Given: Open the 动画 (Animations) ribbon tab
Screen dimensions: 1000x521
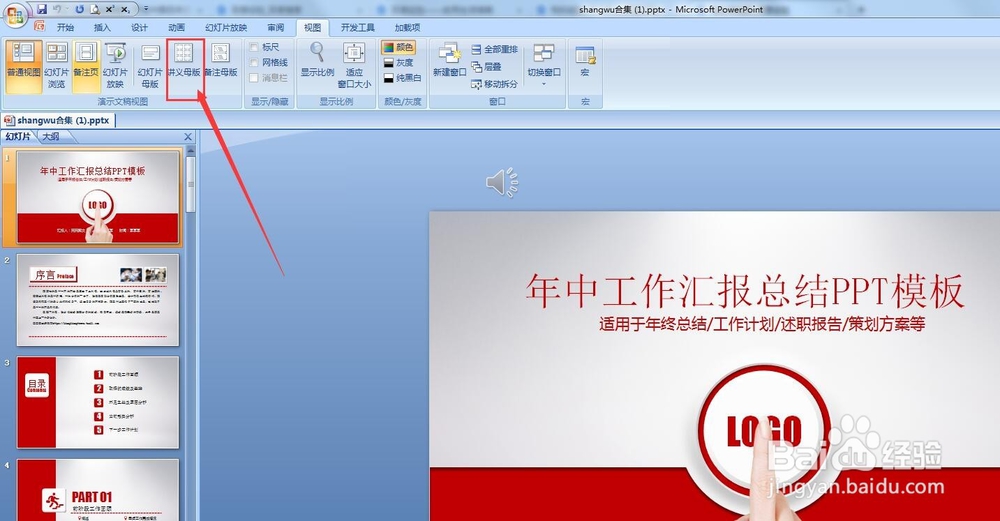Looking at the screenshot, I should point(177,27).
